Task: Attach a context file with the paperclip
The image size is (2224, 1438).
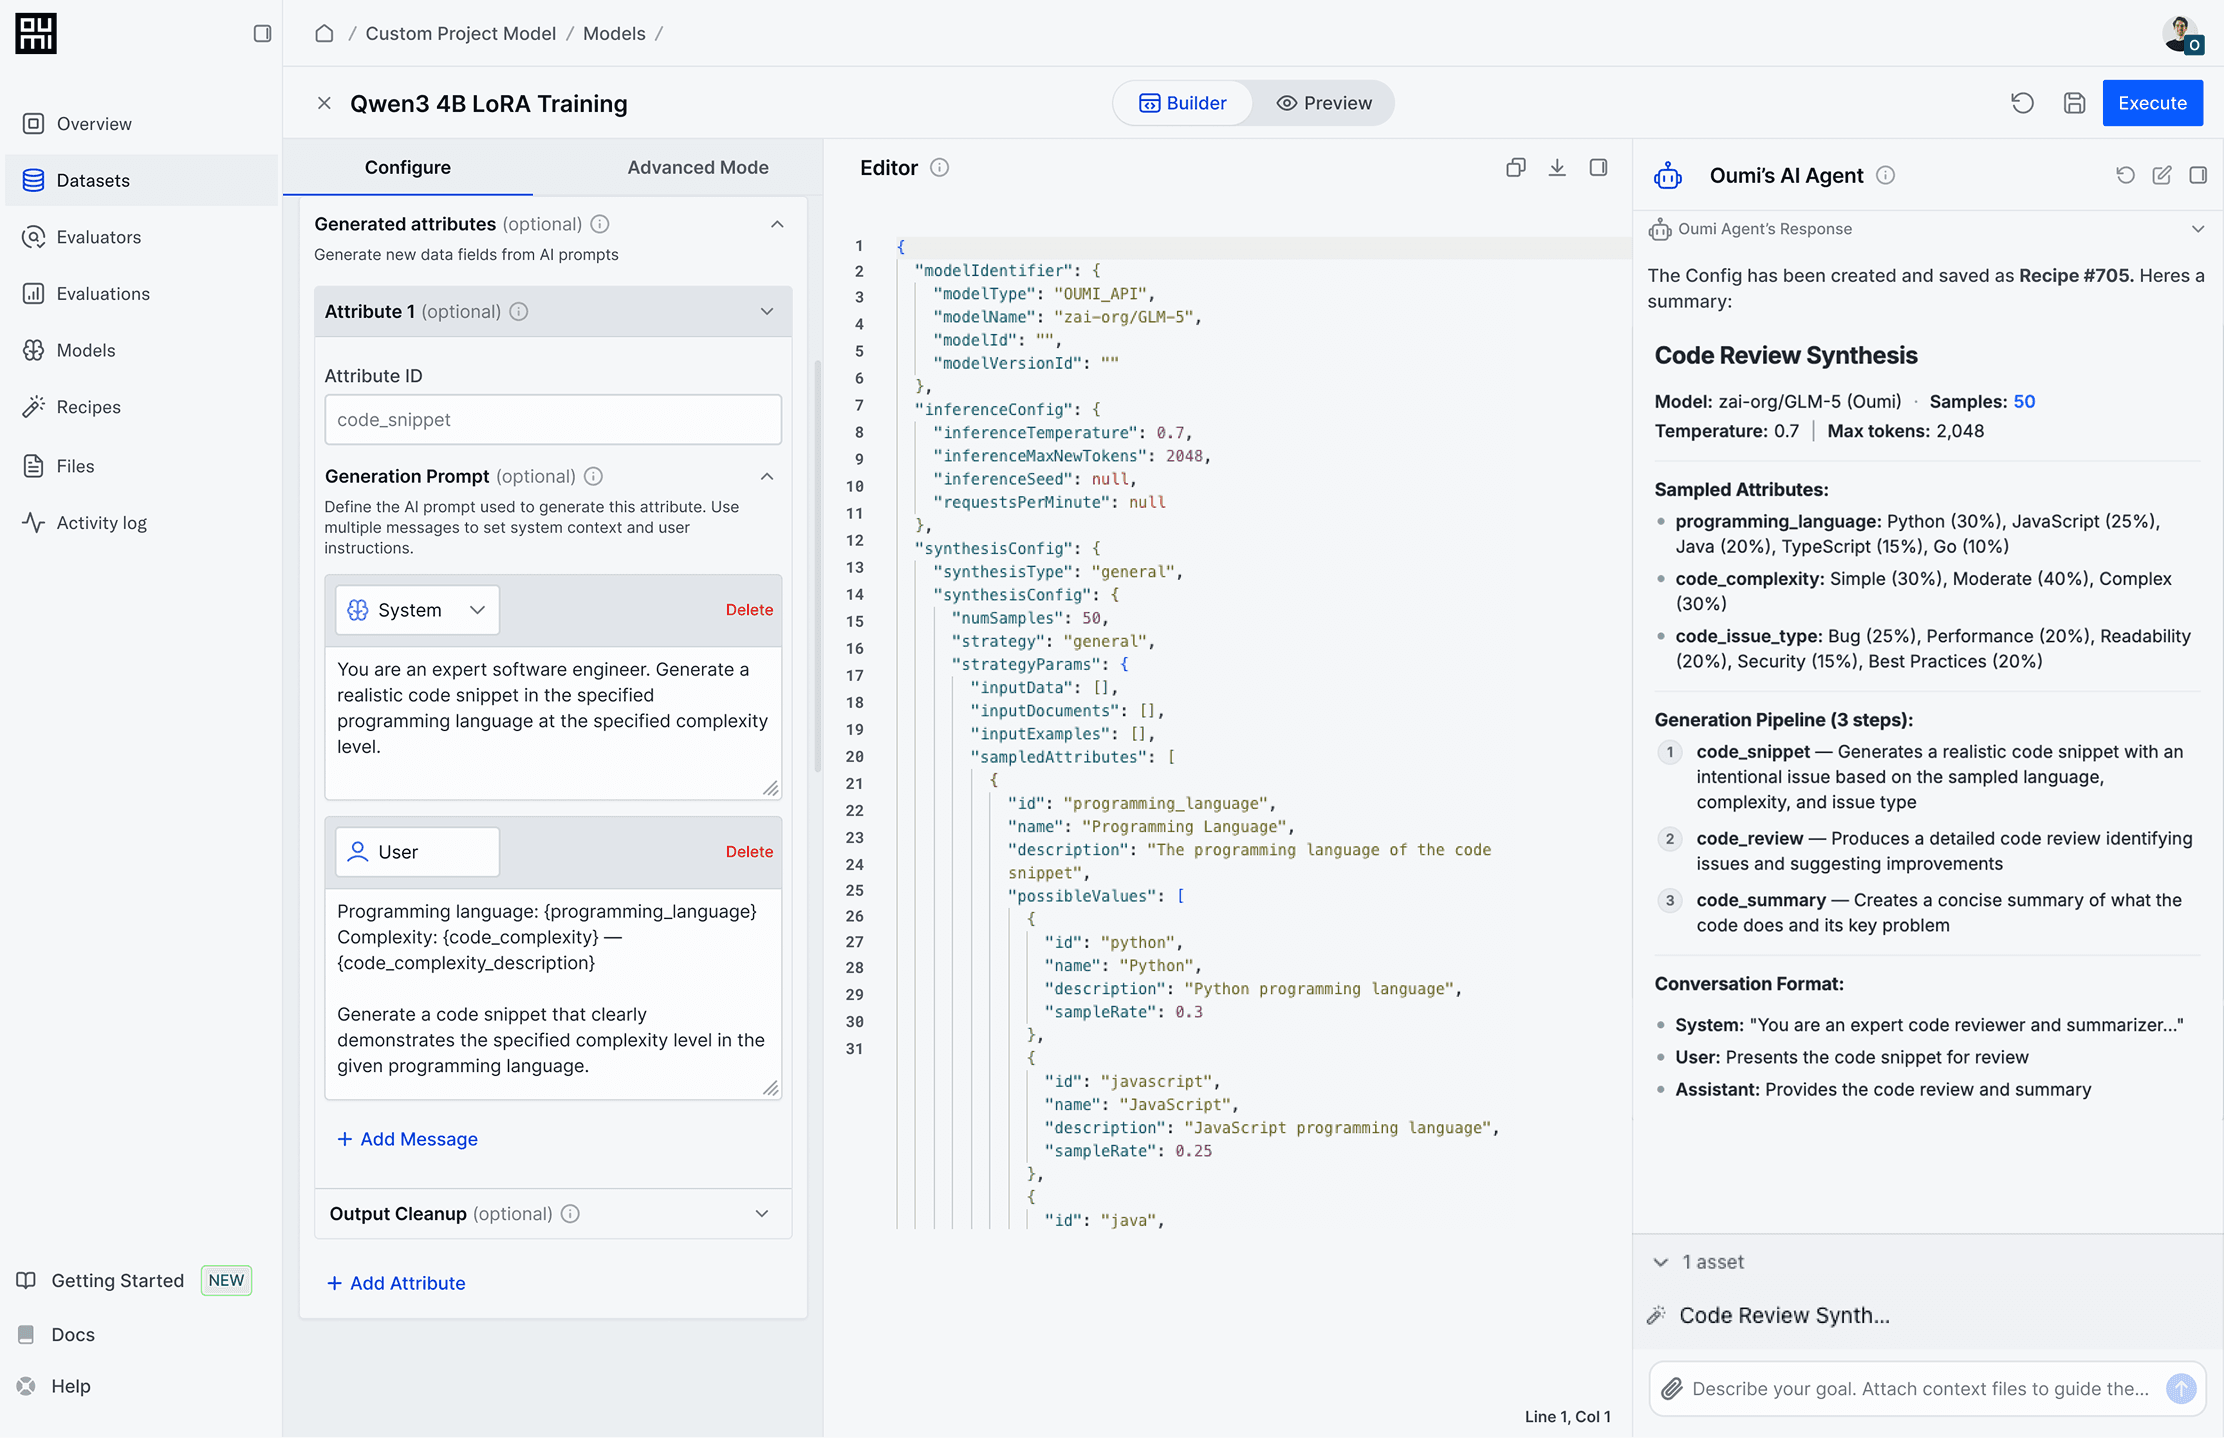Action: pos(1672,1388)
